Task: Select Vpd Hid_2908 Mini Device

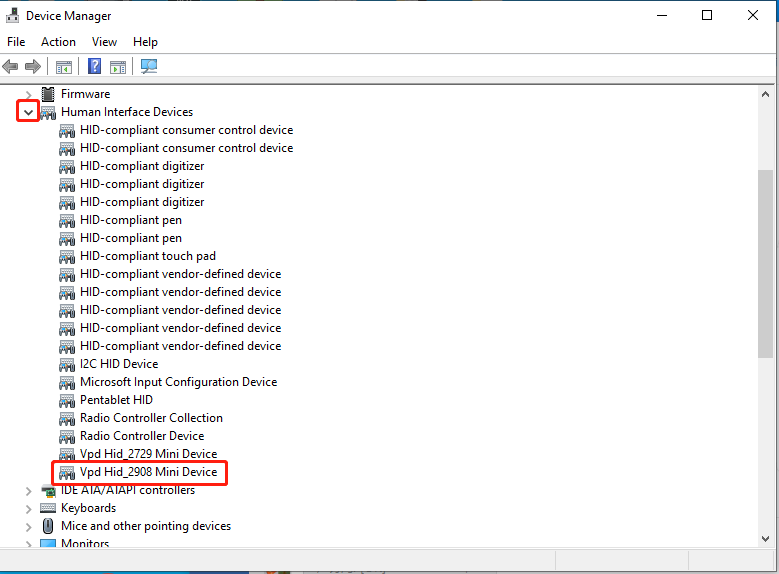Action: click(x=149, y=472)
